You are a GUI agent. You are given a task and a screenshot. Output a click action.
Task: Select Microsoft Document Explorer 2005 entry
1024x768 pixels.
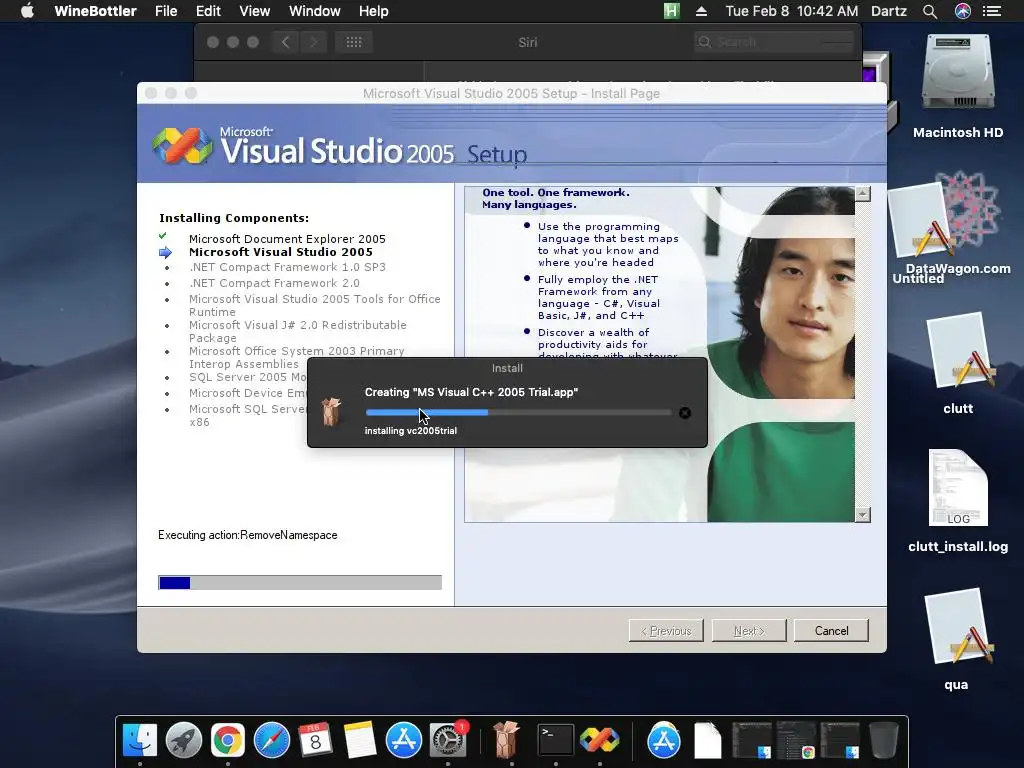287,239
